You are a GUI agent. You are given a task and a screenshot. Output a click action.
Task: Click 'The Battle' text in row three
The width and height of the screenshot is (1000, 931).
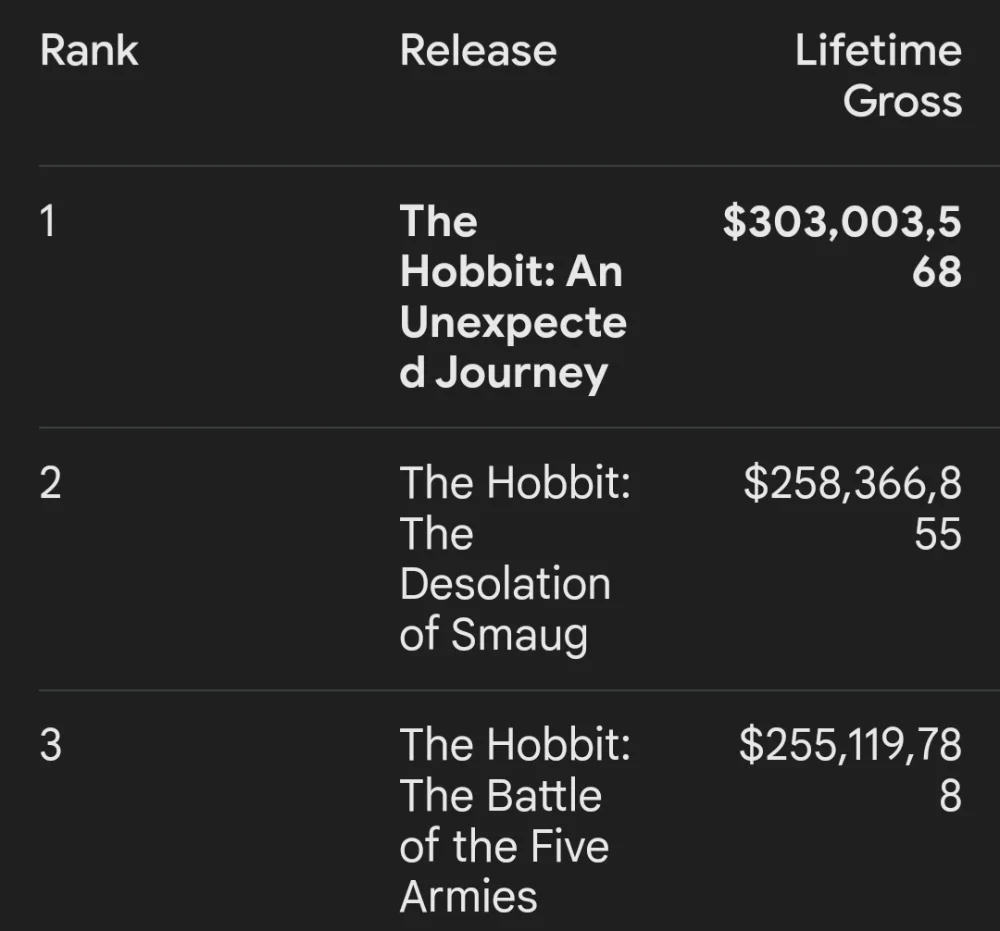pyautogui.click(x=501, y=795)
